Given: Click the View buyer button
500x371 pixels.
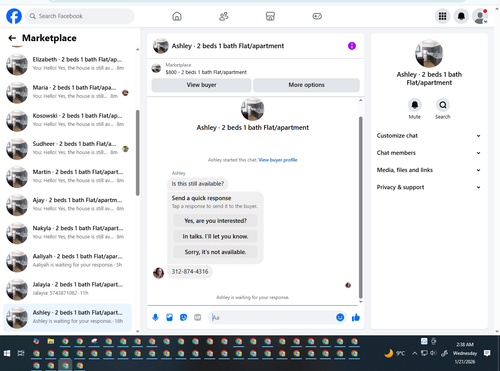Looking at the screenshot, I should click(x=201, y=85).
